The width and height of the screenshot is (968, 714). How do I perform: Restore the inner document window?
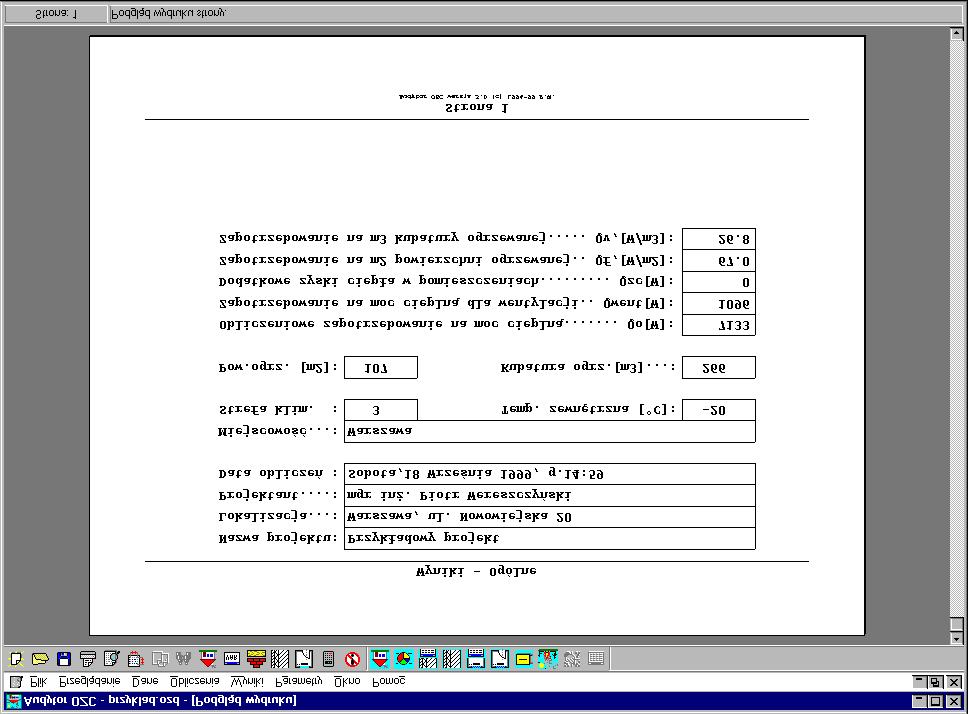936,682
